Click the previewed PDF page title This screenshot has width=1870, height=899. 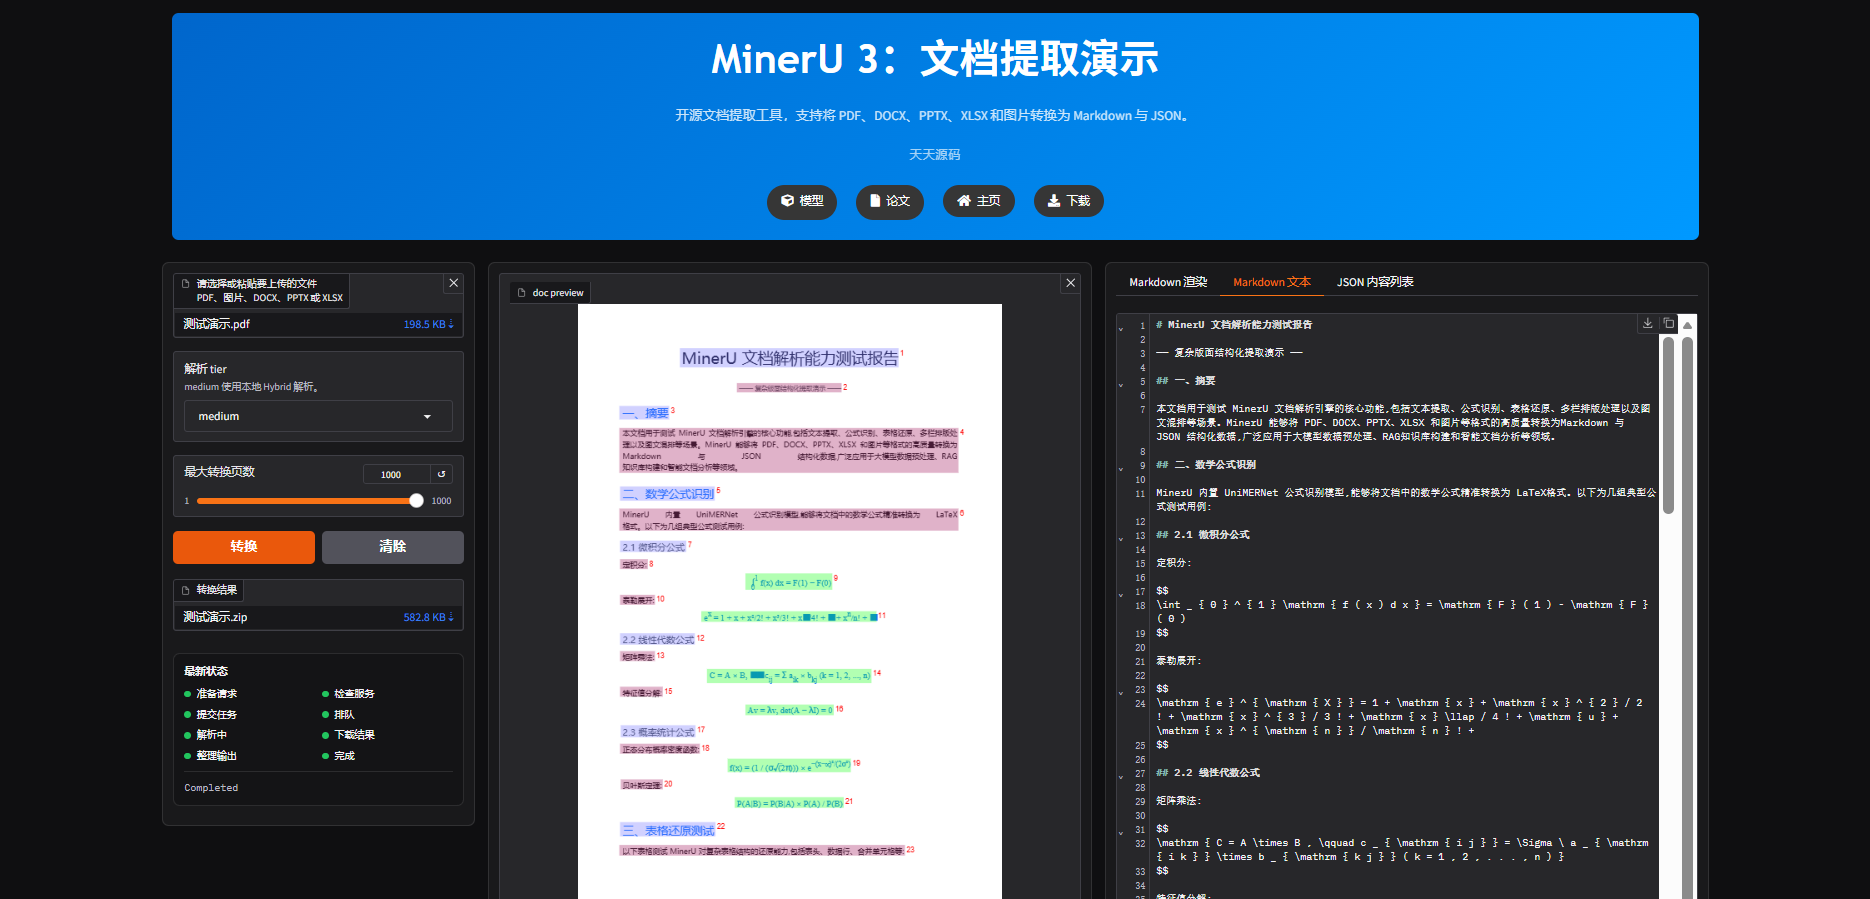tap(790, 358)
